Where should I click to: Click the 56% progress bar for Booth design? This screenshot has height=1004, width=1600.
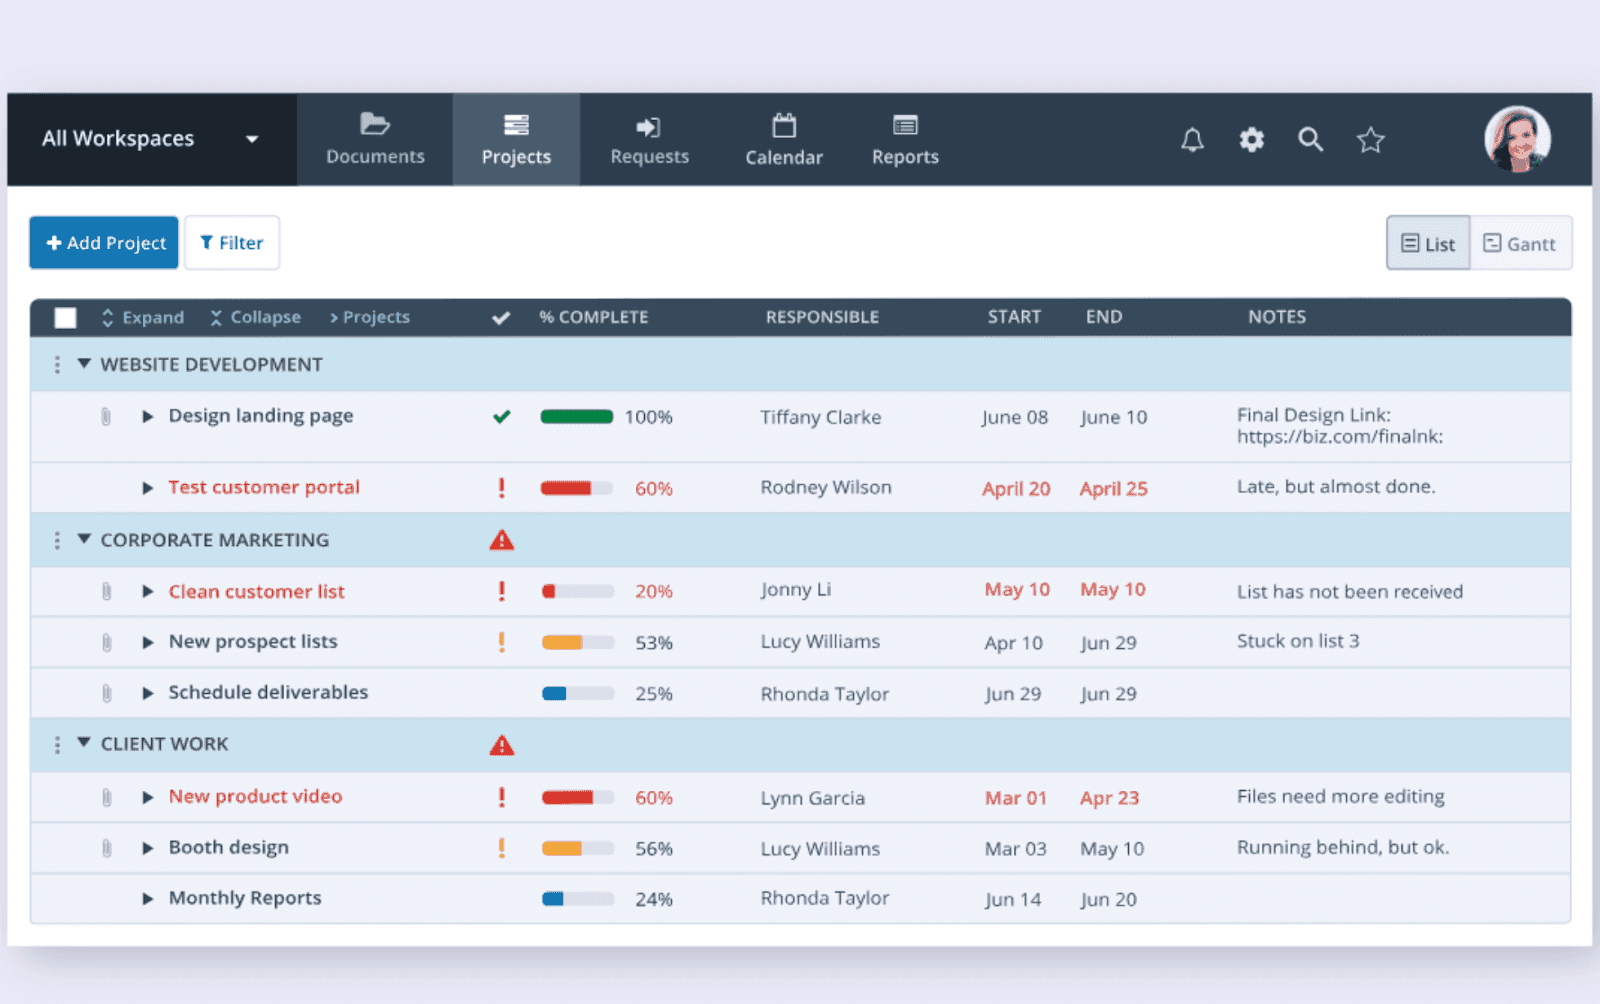[577, 848]
